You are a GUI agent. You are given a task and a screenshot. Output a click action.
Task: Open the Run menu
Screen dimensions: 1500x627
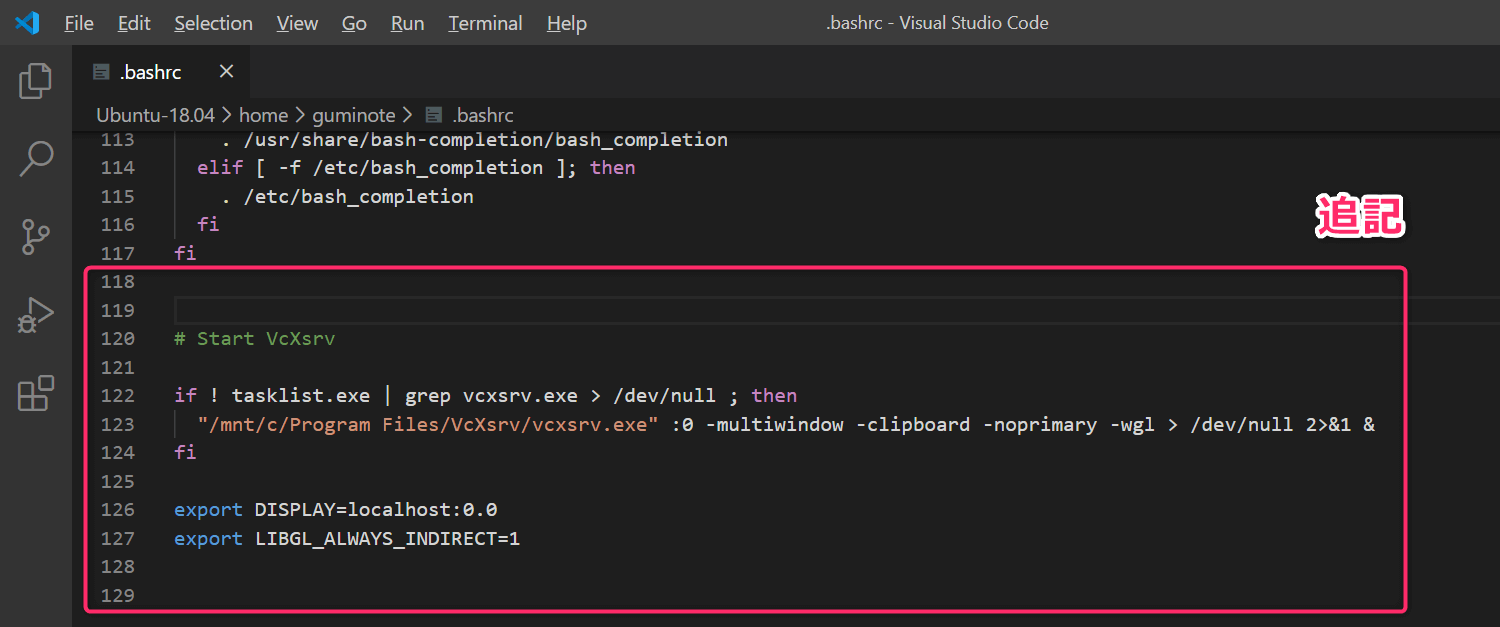point(407,23)
